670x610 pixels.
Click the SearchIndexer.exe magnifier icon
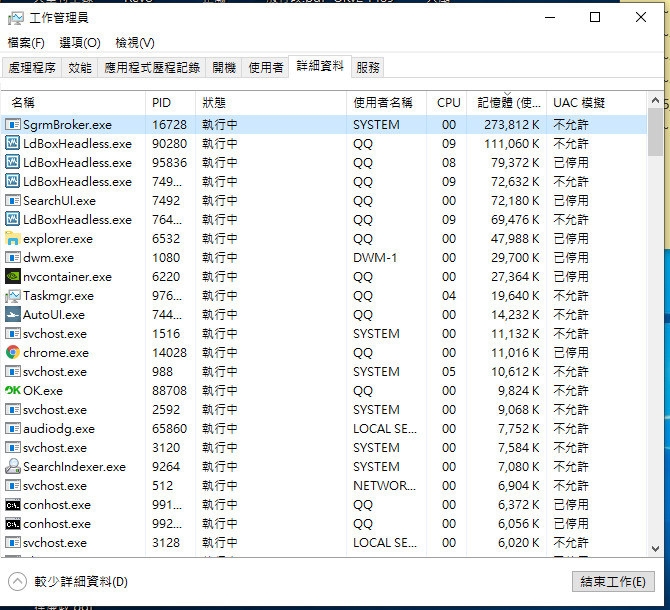point(12,466)
